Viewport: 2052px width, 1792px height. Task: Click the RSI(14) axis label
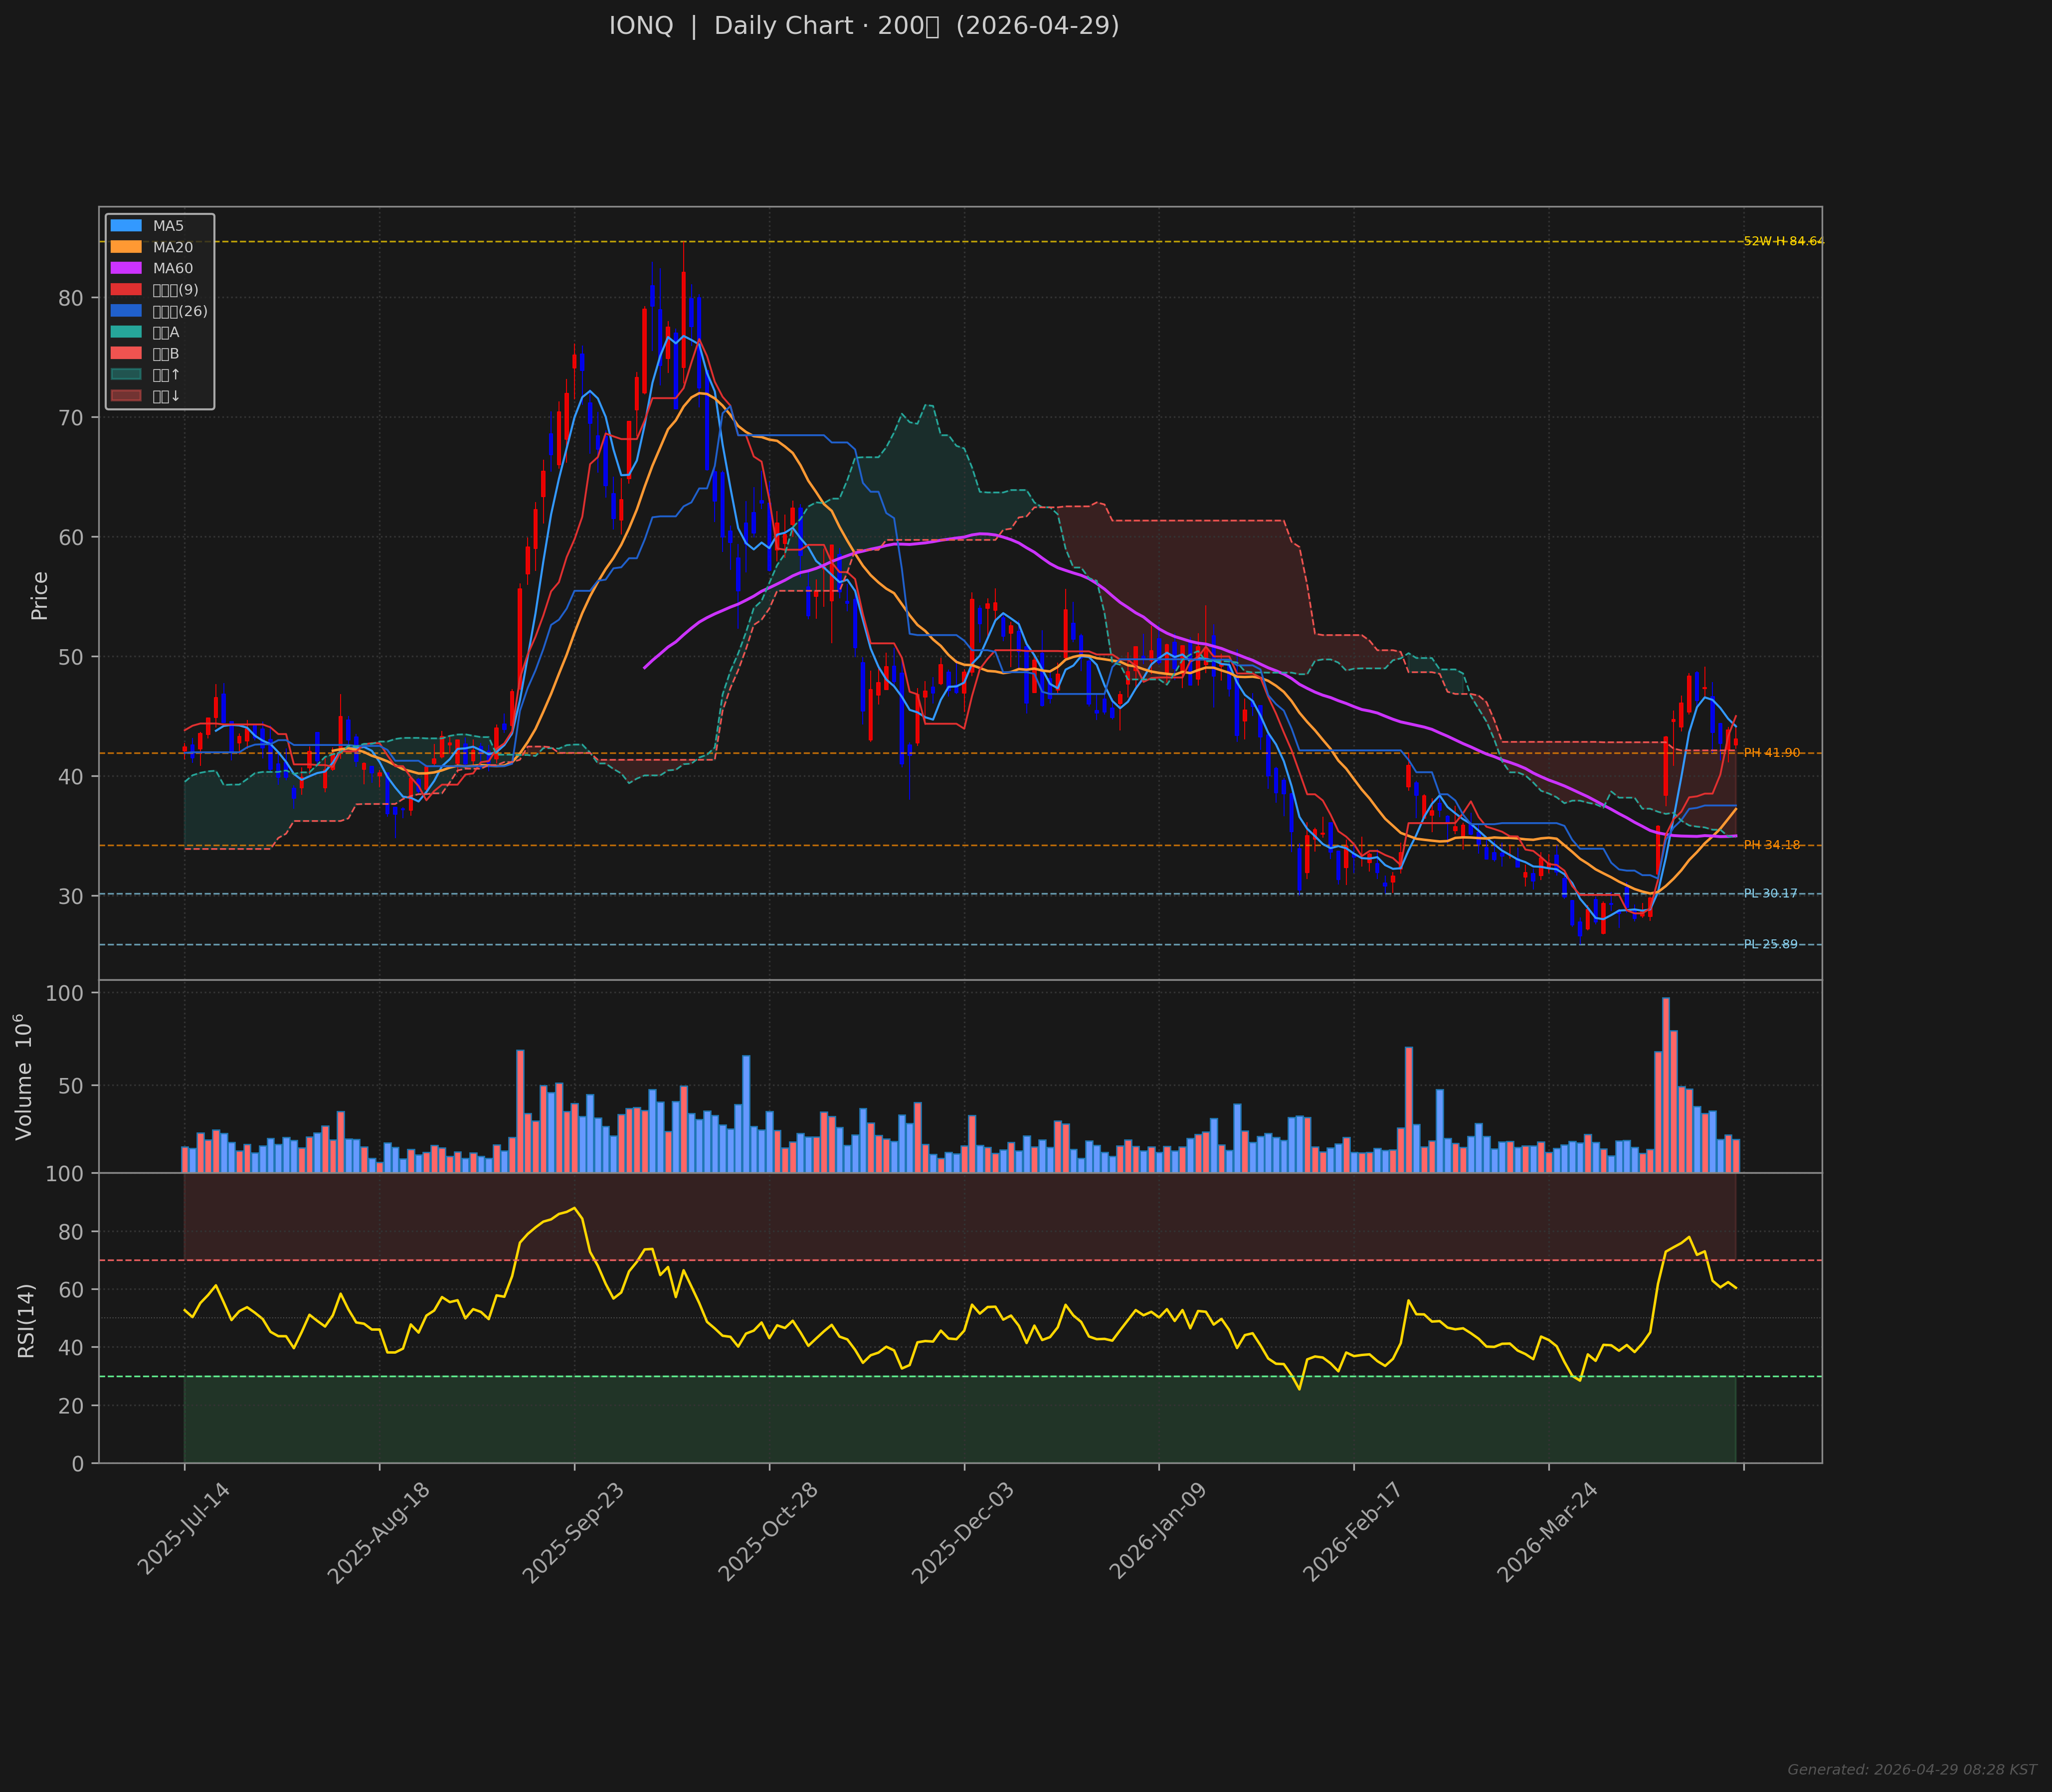coord(26,1320)
